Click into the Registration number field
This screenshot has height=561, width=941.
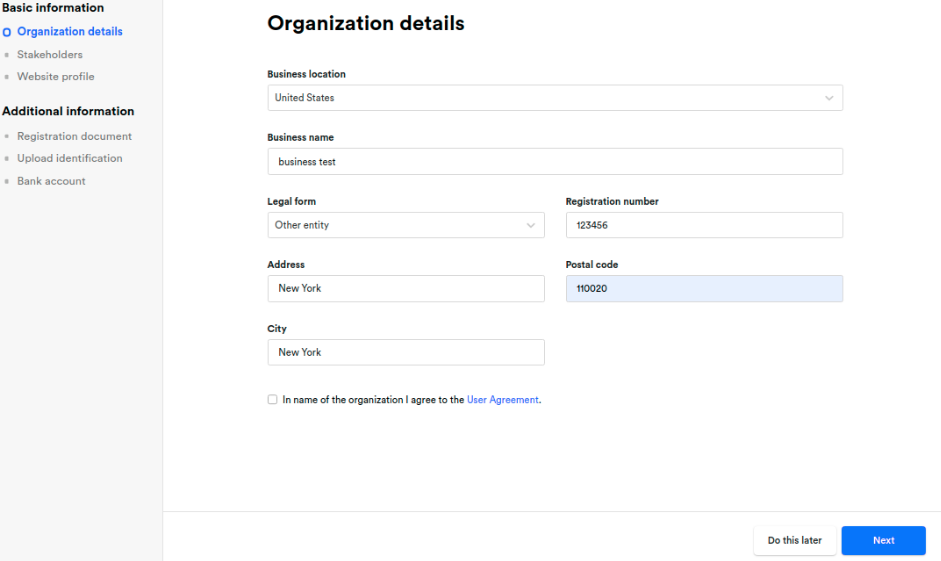point(704,225)
